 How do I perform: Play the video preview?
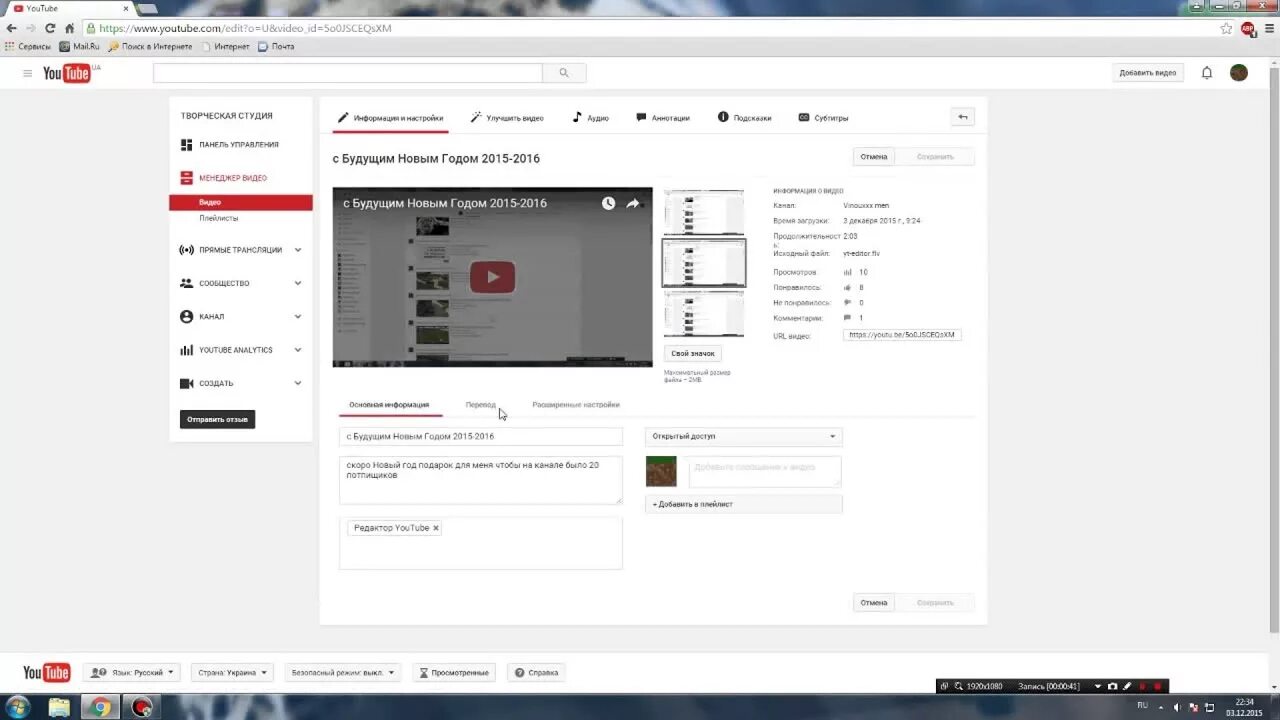coord(492,277)
